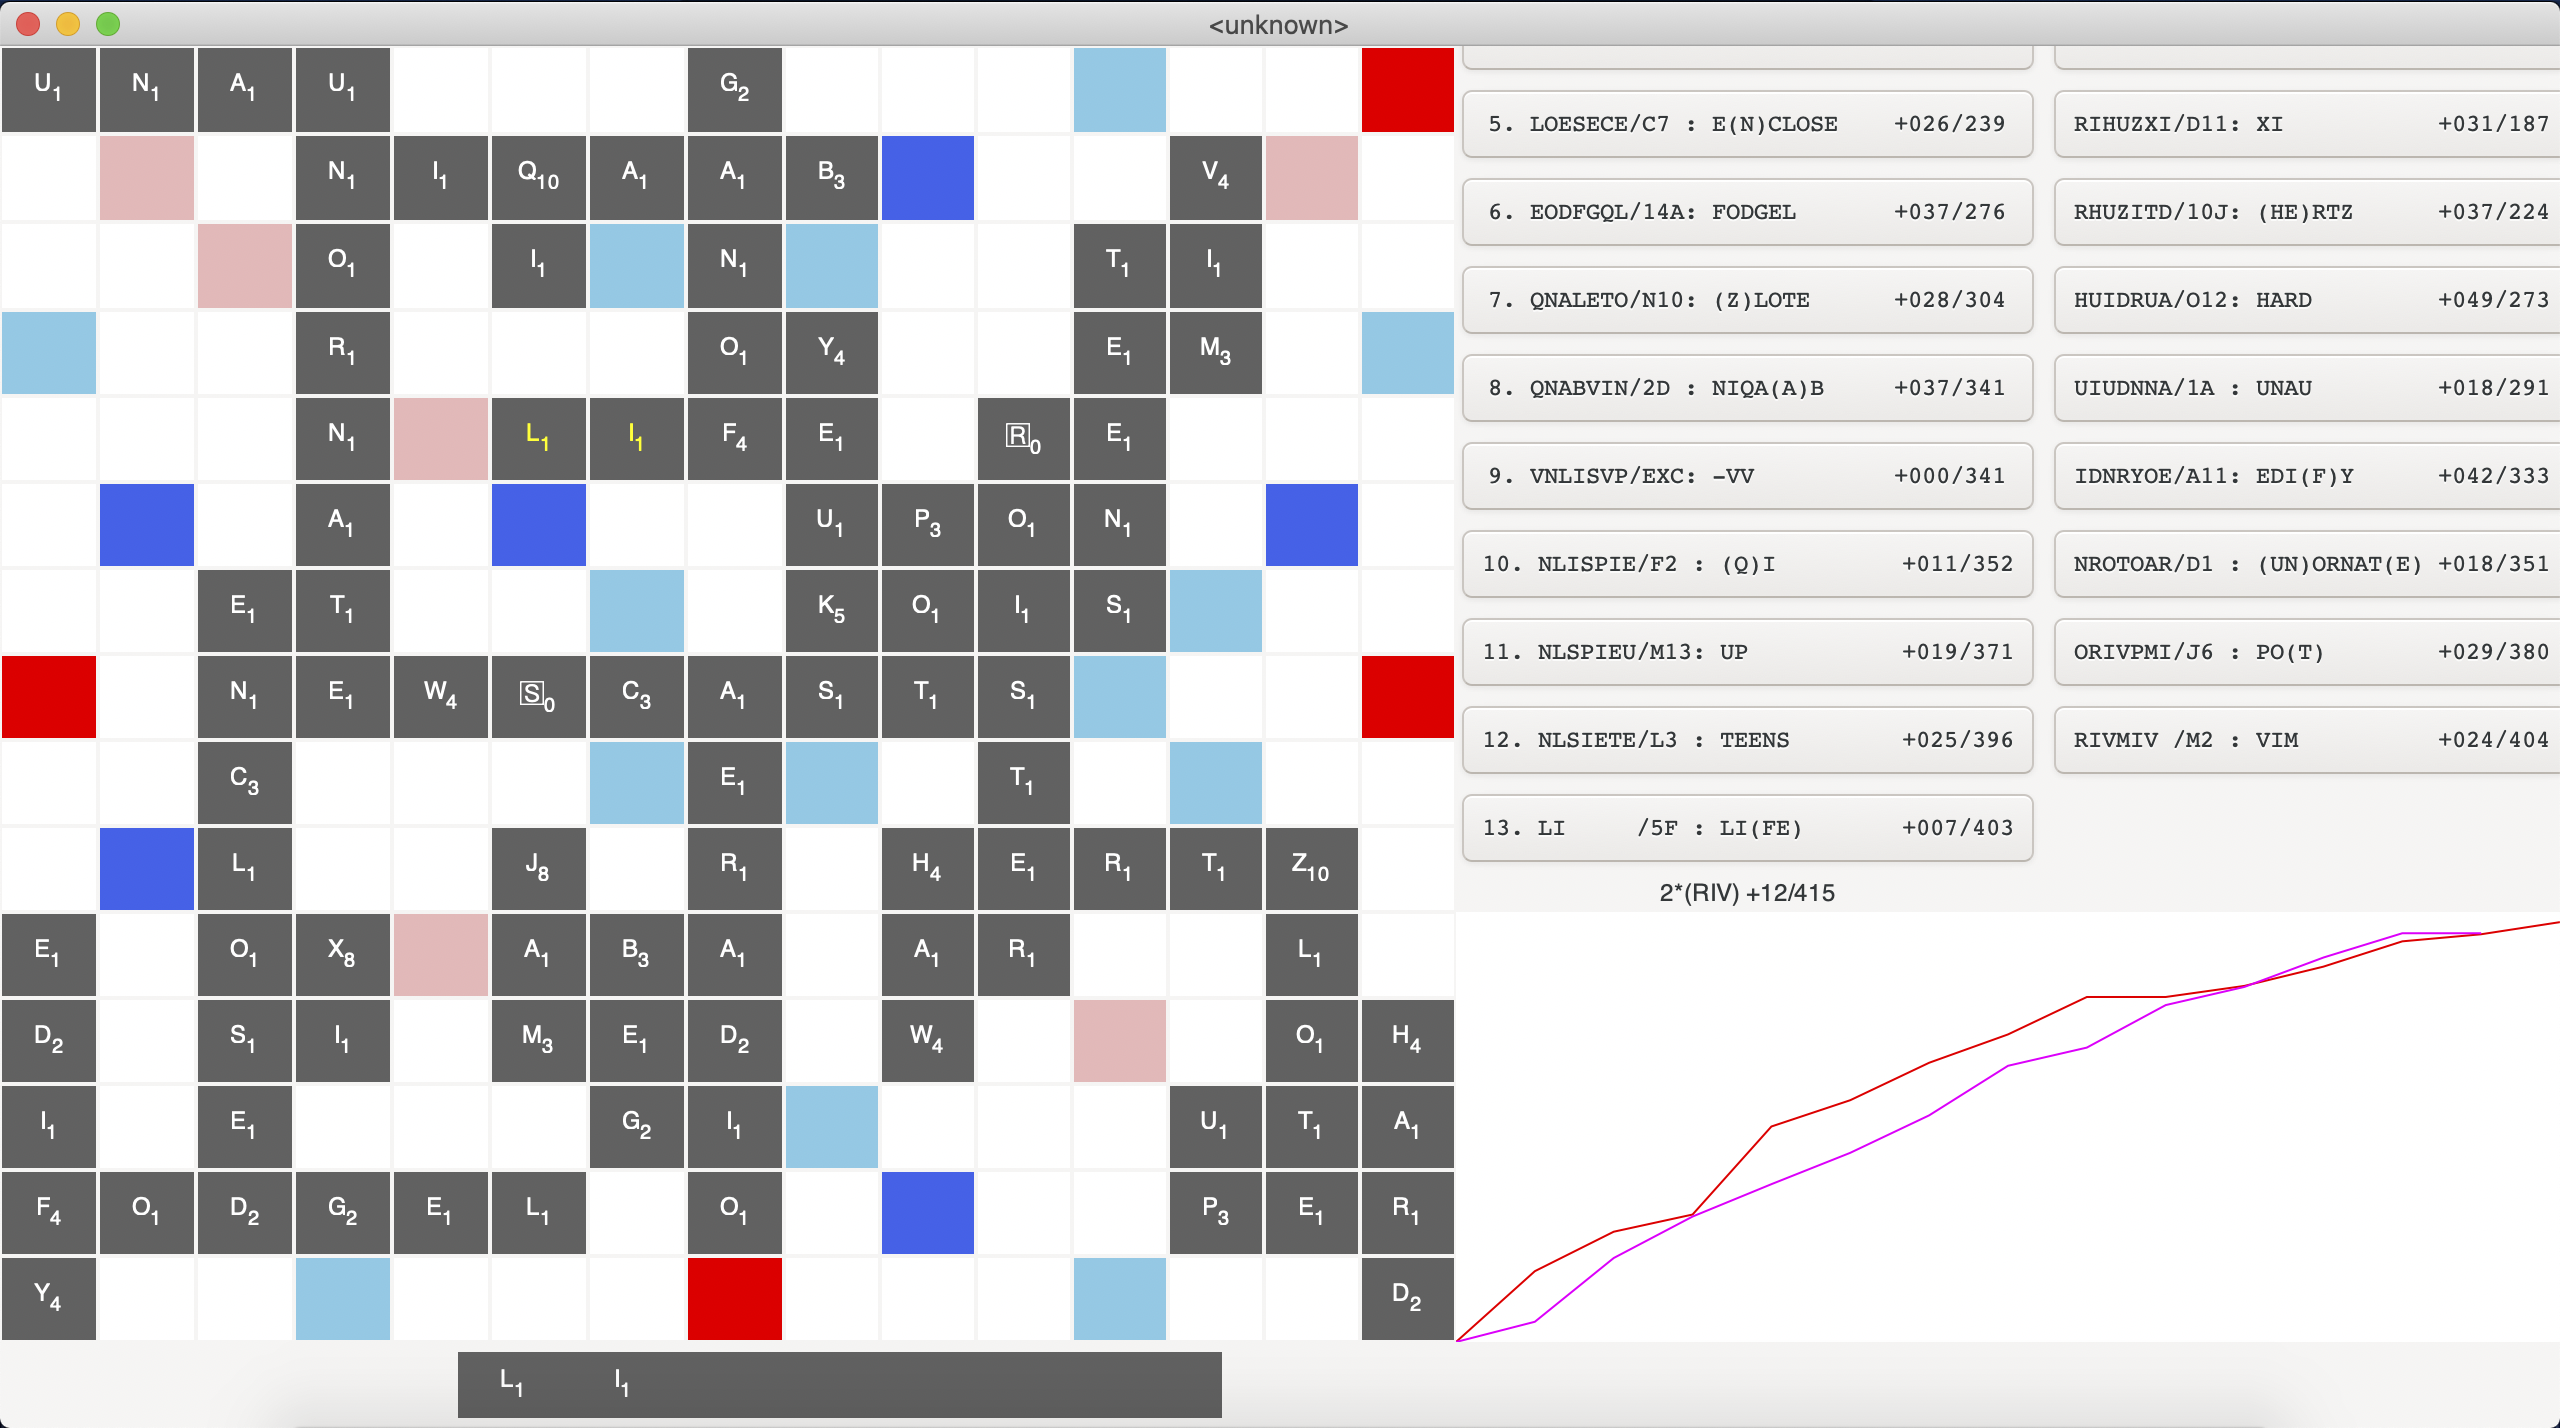The width and height of the screenshot is (2560, 1428).
Task: Click the J8 tile on the board
Action: coord(538,866)
